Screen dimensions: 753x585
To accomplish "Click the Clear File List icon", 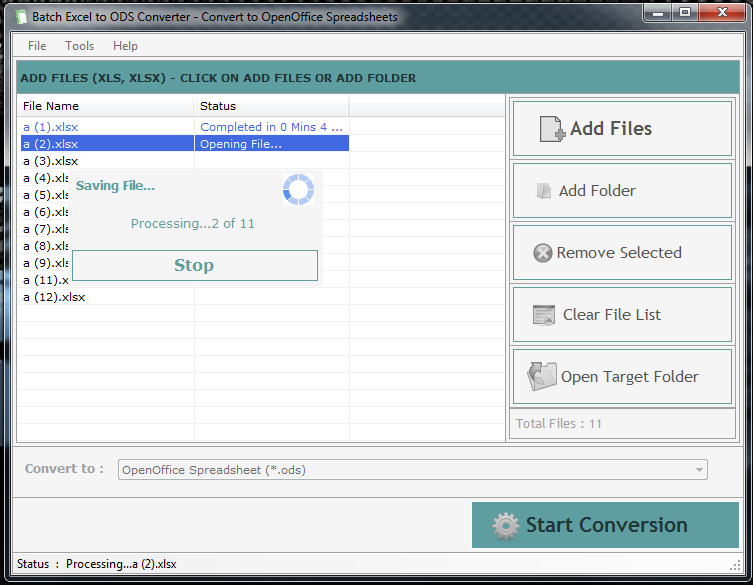I will click(x=544, y=315).
